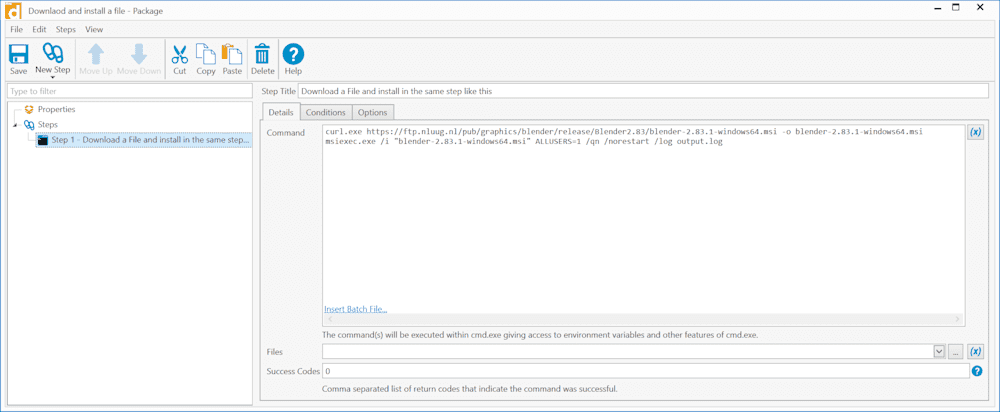Show help for Success Codes
Viewport: 1000px width, 412px height.
tap(976, 371)
